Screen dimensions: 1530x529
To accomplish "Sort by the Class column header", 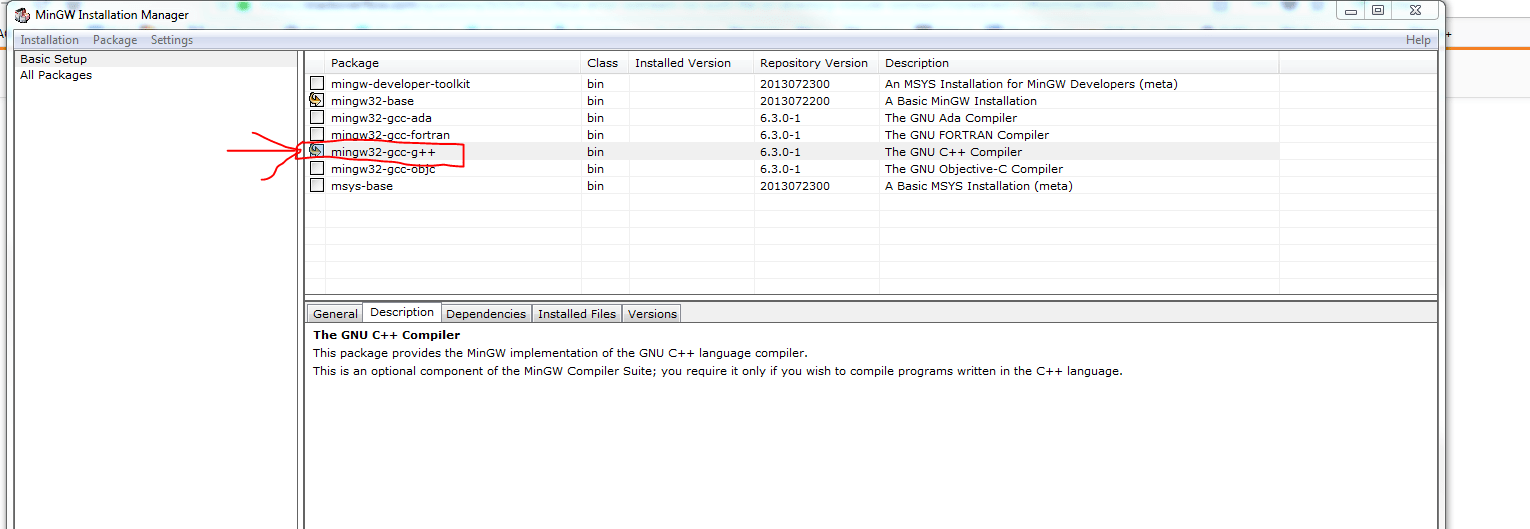I will [605, 63].
